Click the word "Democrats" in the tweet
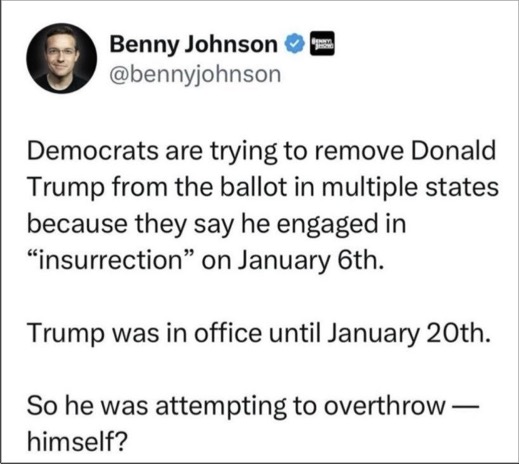 [93, 151]
